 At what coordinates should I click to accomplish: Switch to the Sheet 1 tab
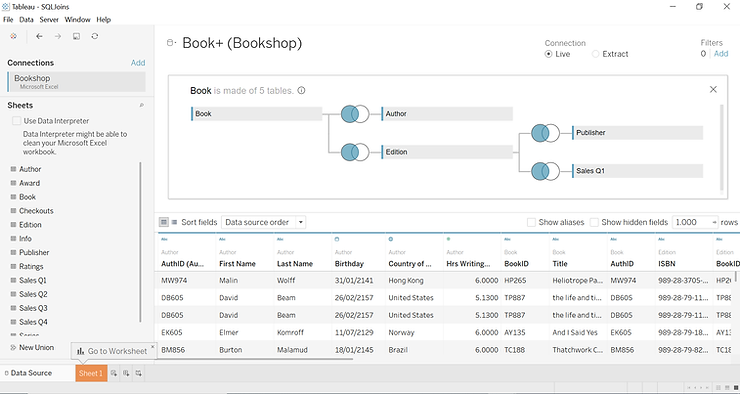click(91, 373)
